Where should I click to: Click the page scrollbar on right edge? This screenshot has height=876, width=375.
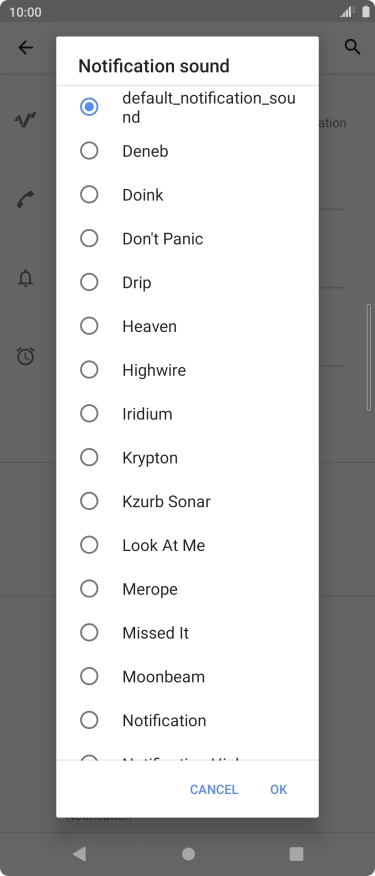point(369,358)
